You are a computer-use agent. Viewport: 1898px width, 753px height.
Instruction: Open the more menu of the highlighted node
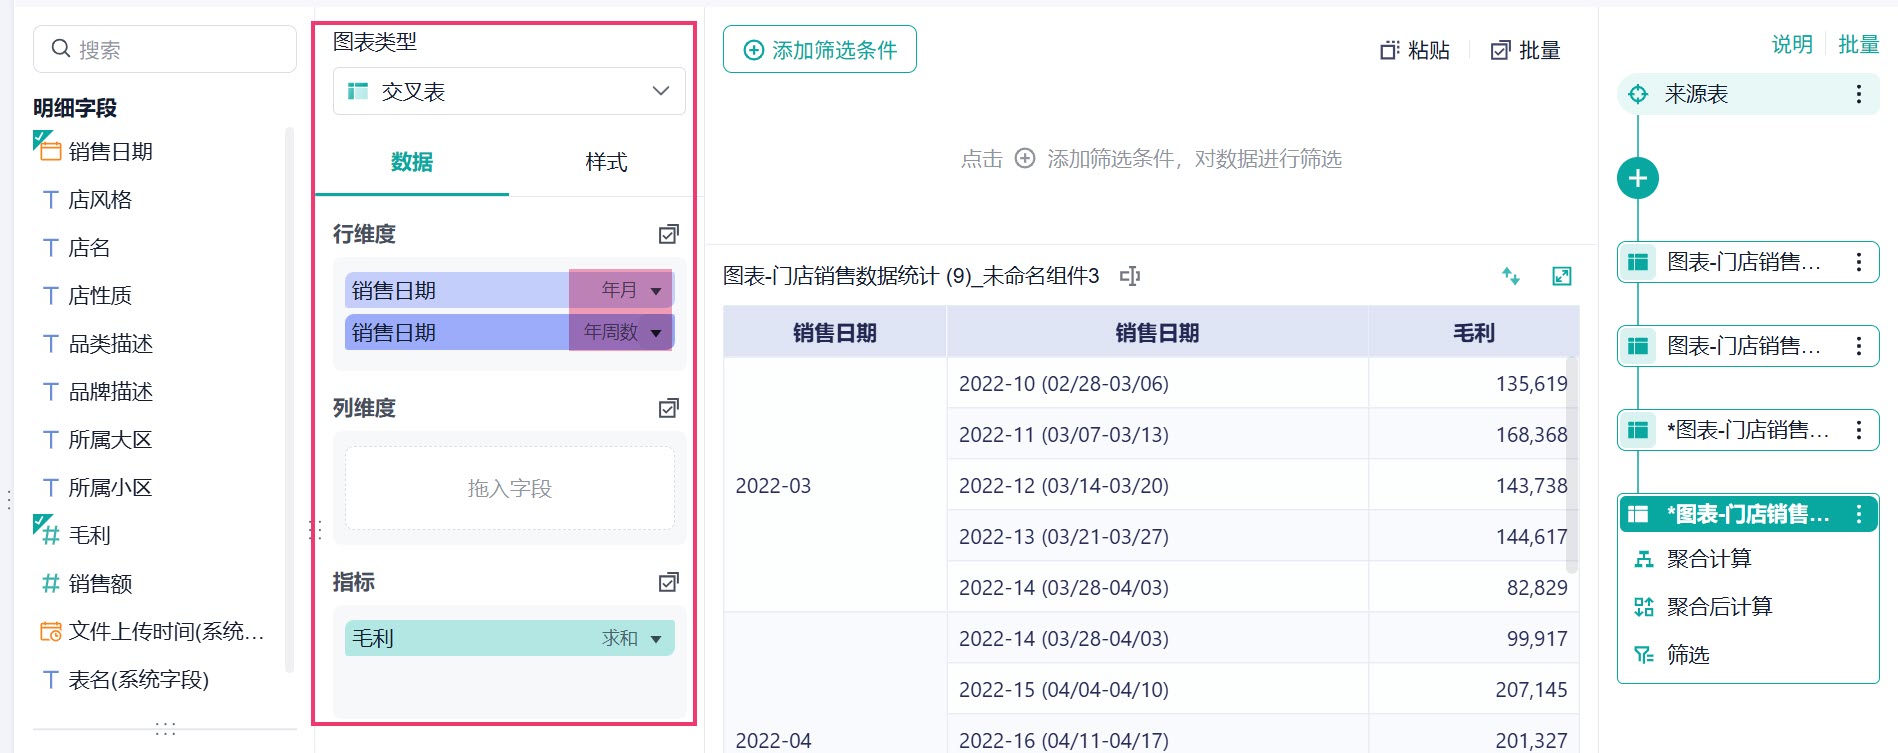pyautogui.click(x=1859, y=514)
